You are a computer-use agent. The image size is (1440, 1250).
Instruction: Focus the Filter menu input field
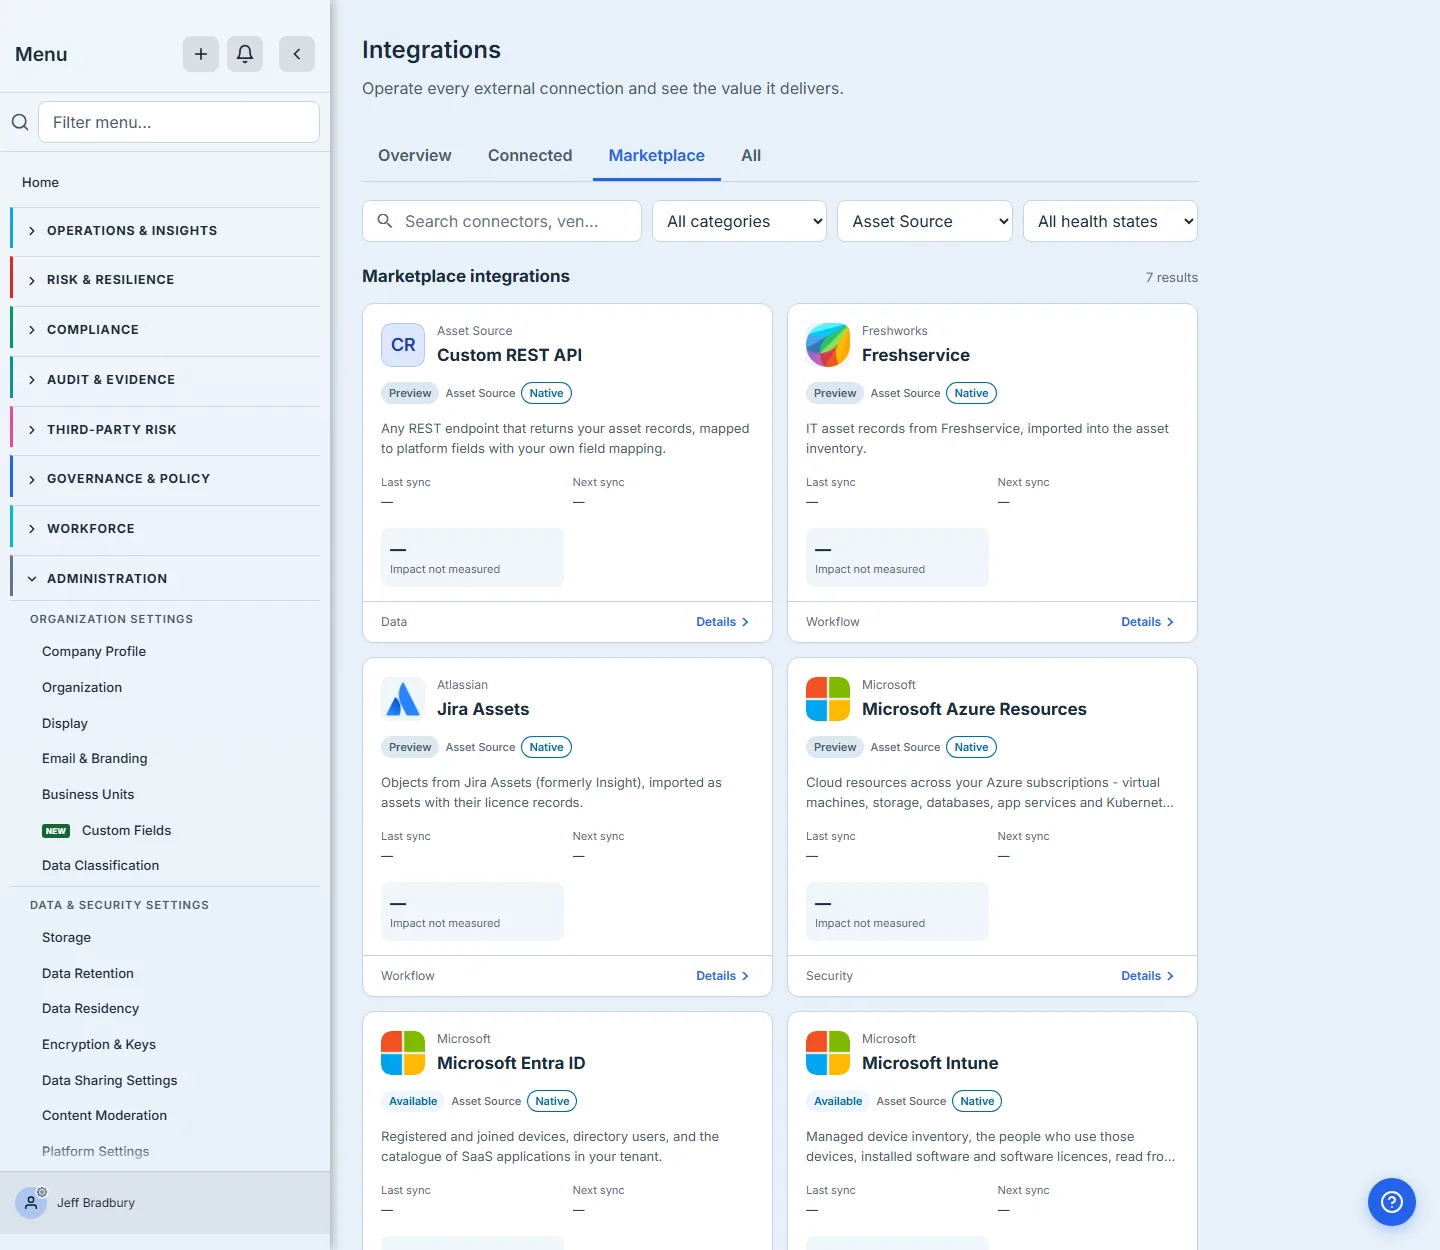point(179,122)
